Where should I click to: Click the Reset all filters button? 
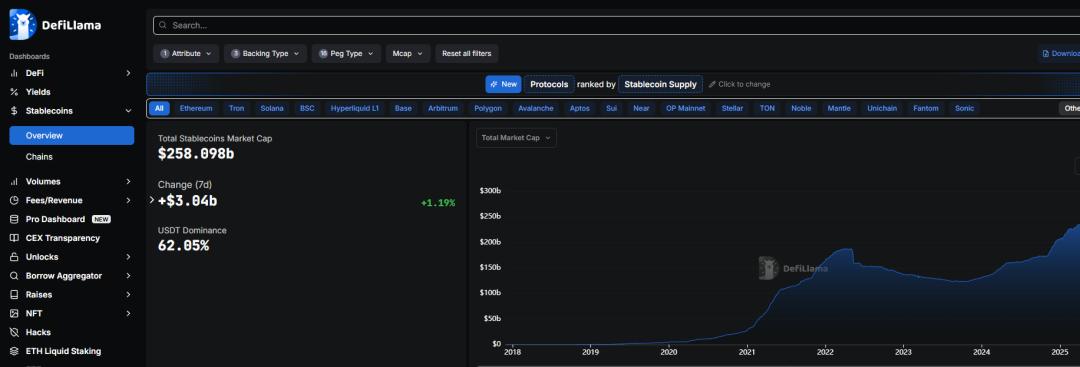466,54
